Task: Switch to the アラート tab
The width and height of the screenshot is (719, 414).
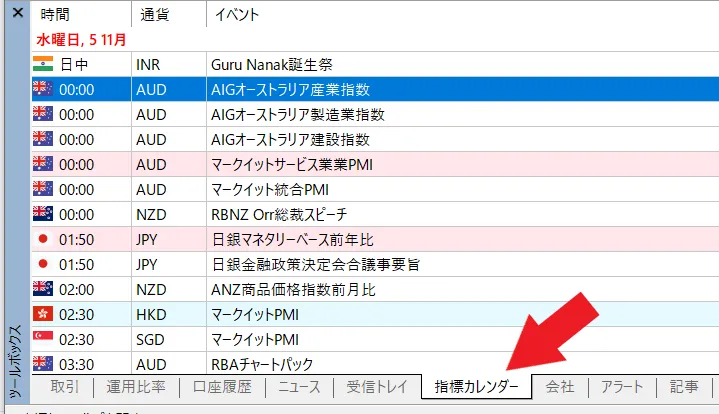Action: 622,387
